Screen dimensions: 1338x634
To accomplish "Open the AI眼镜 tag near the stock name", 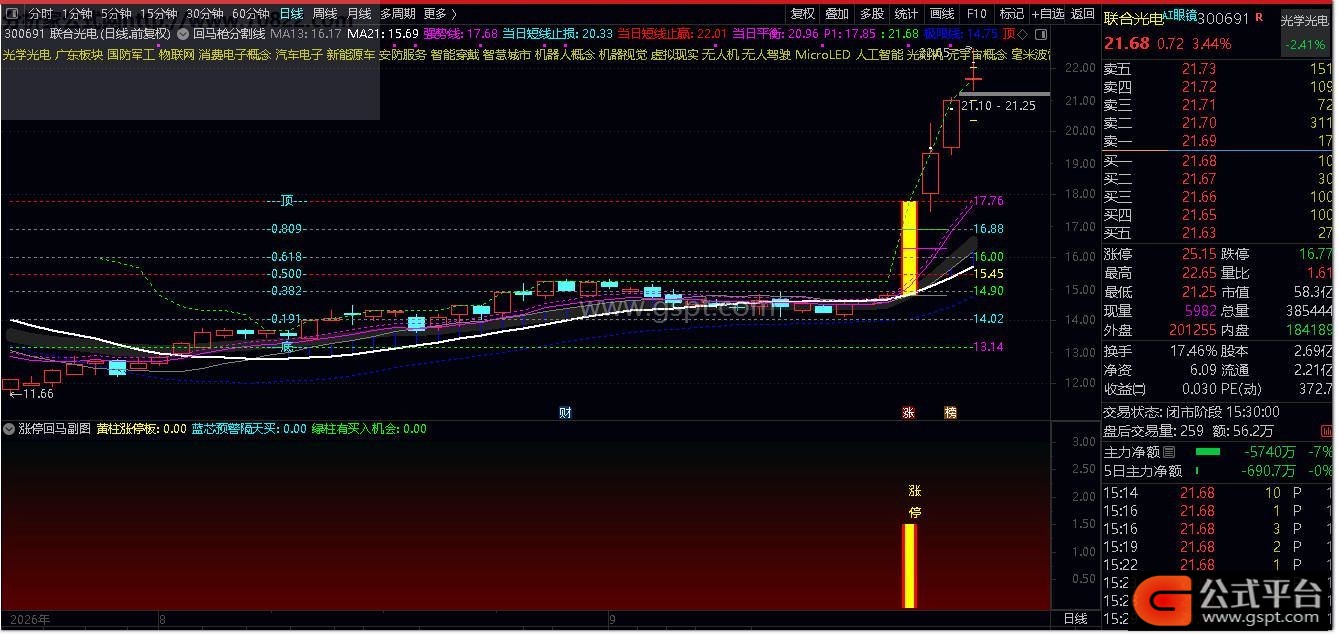I will pos(1179,15).
